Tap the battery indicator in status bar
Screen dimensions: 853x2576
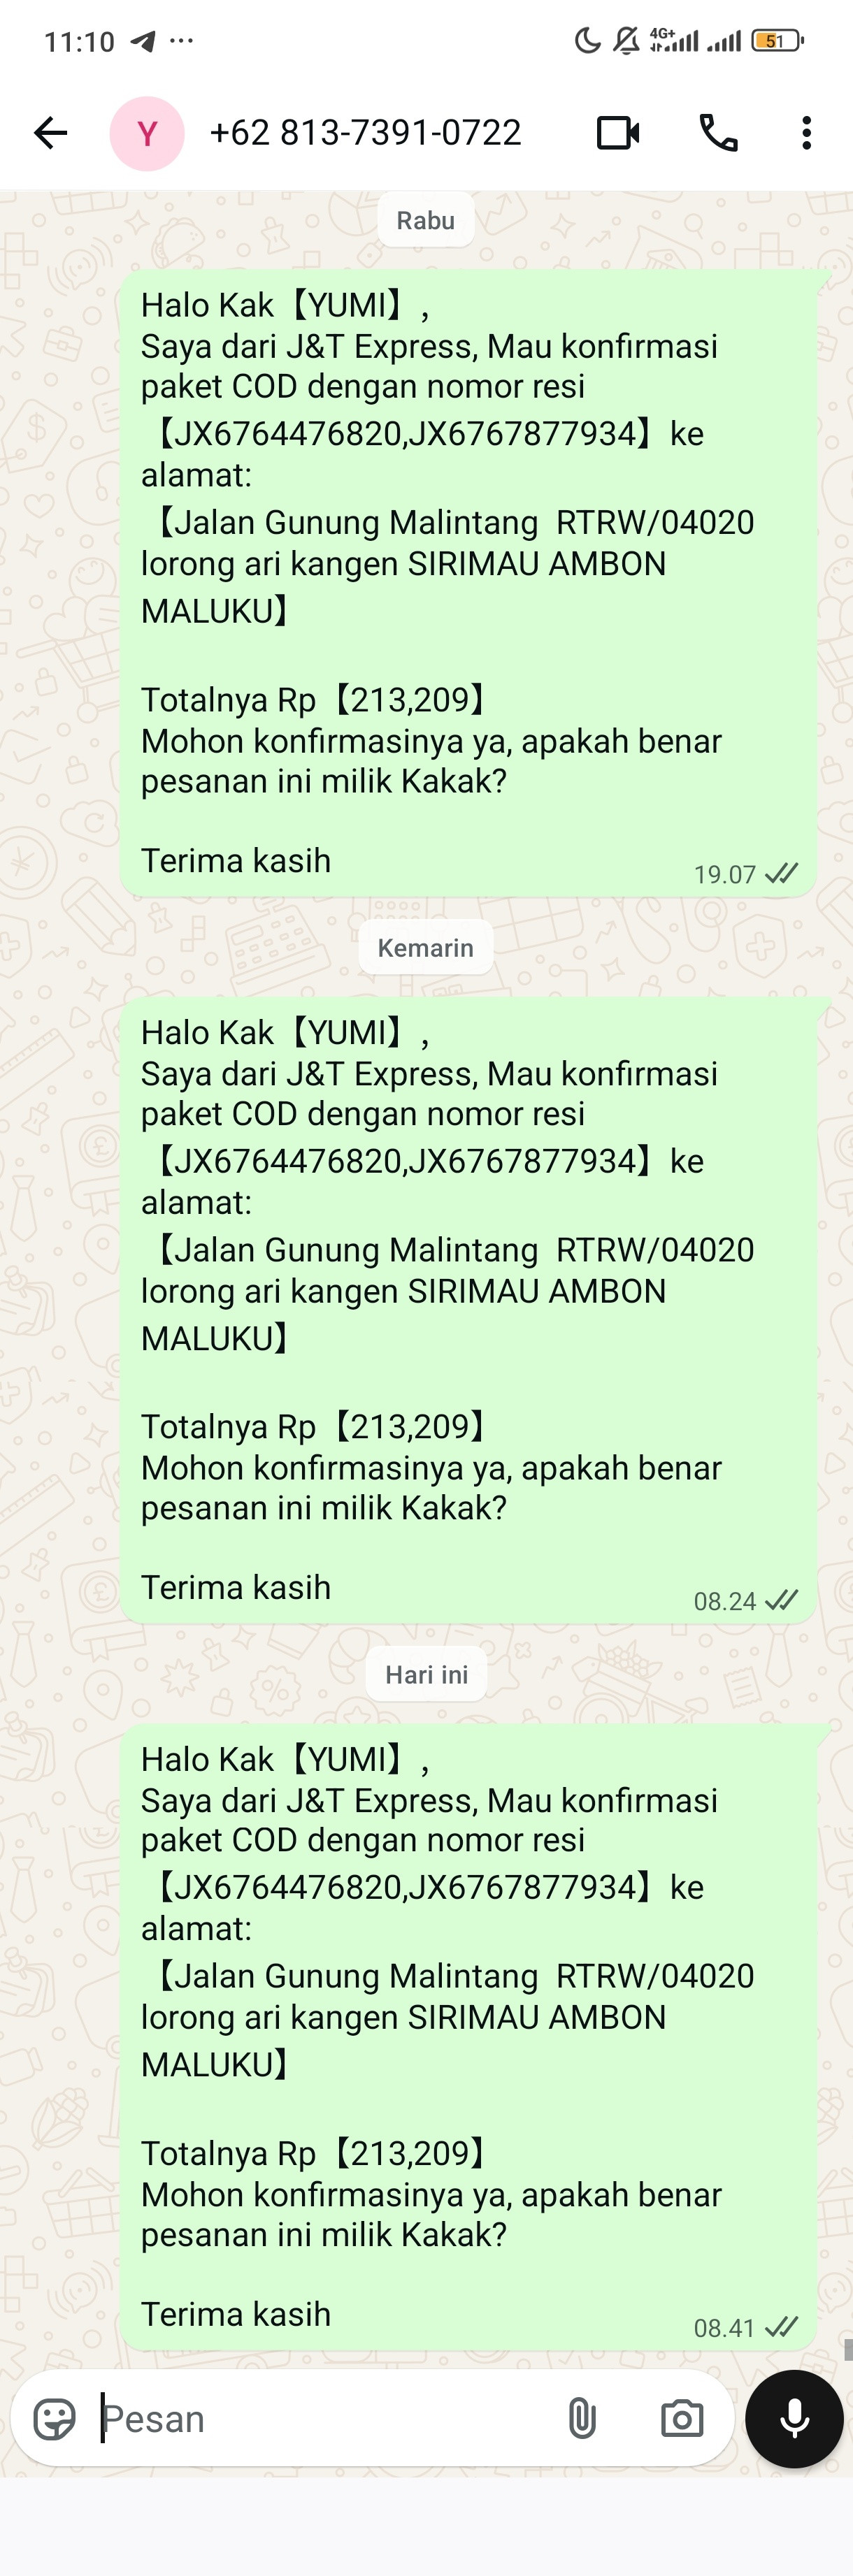[x=778, y=41]
